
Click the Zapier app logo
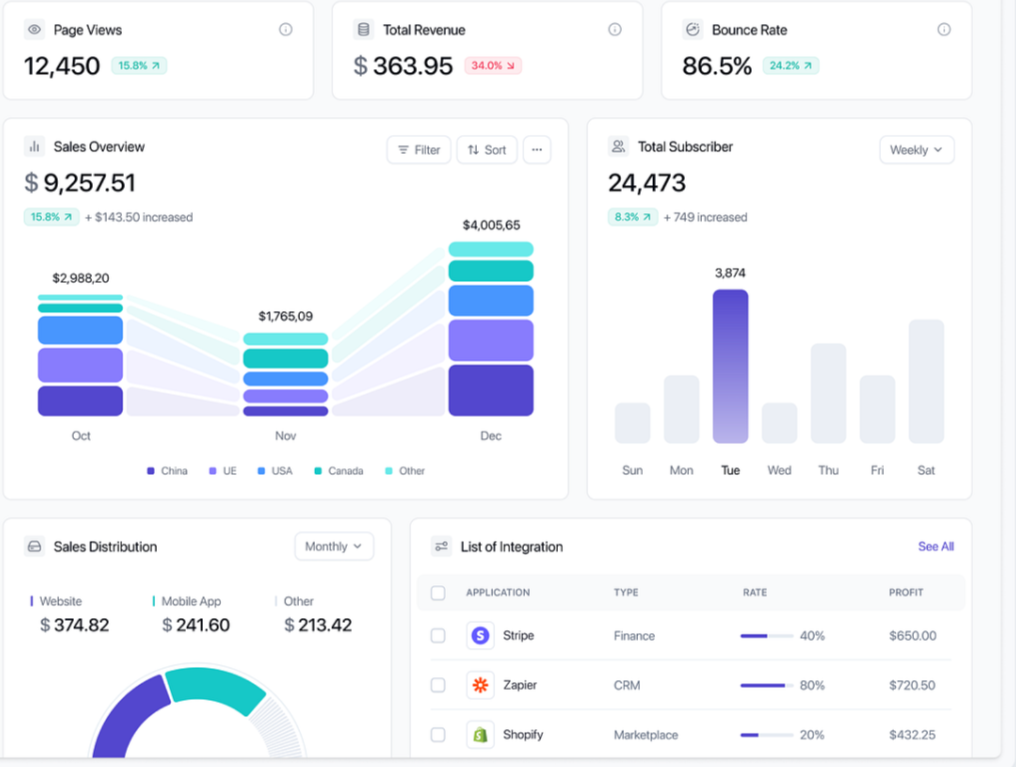(x=480, y=685)
